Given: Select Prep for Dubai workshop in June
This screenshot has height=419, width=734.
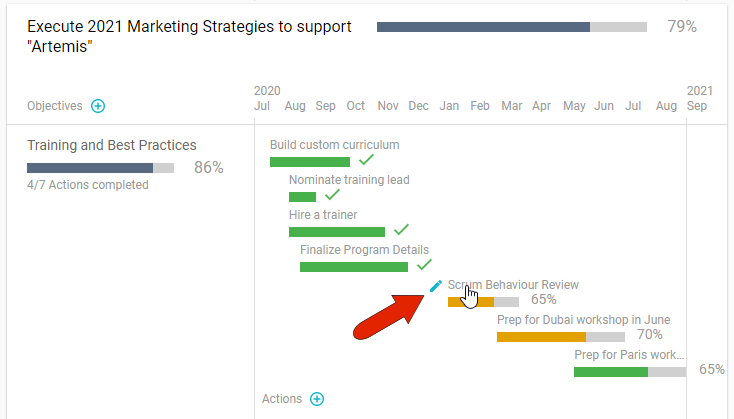Looking at the screenshot, I should point(583,320).
